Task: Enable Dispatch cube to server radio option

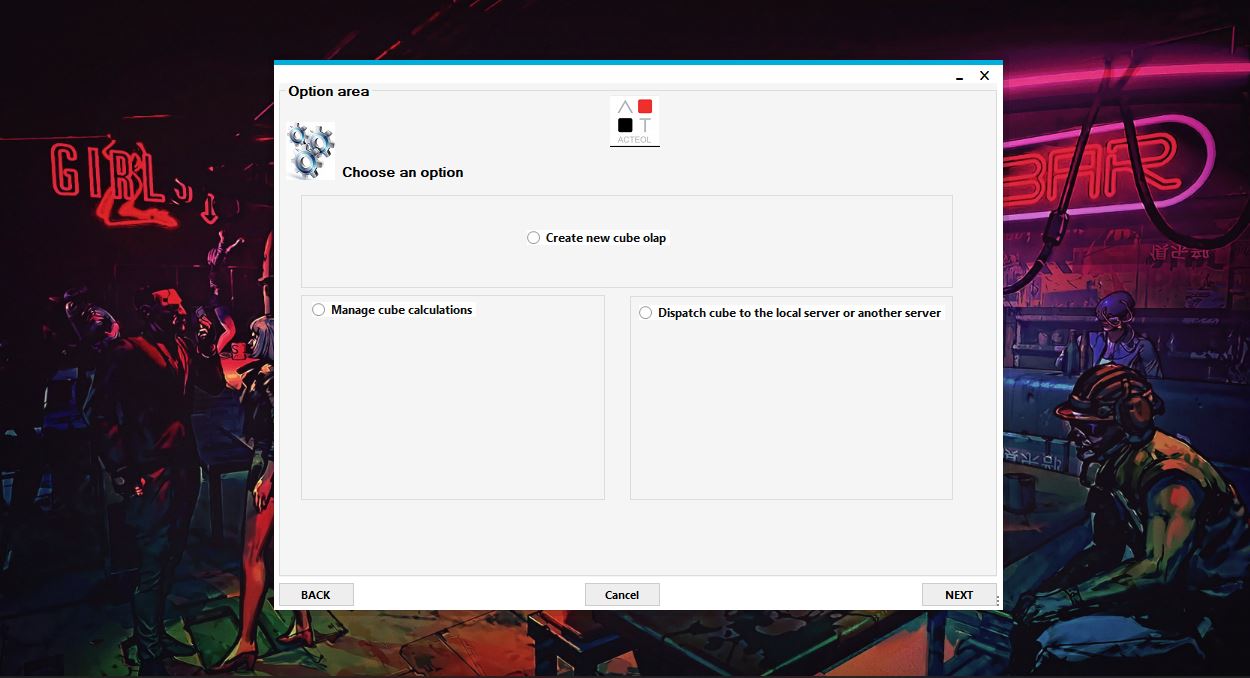Action: (x=646, y=313)
